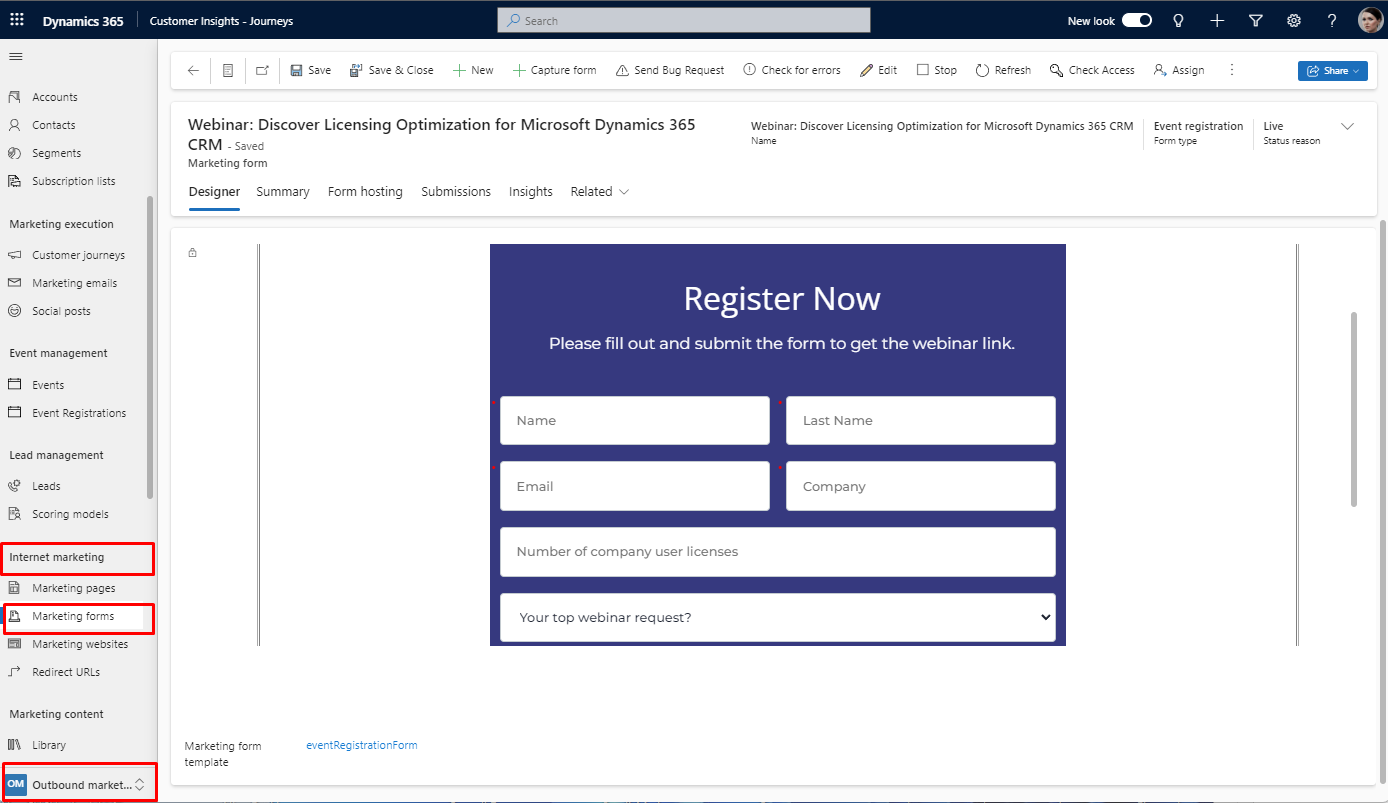Image resolution: width=1388 pixels, height=803 pixels.
Task: Click the Company field in the form
Action: point(921,486)
